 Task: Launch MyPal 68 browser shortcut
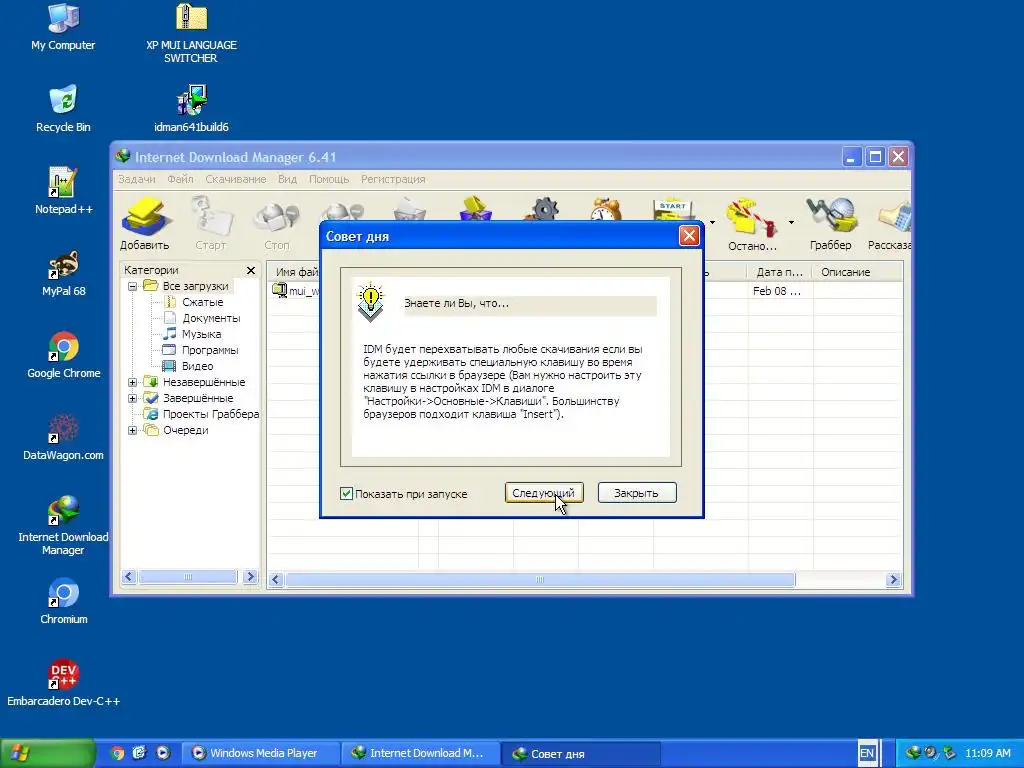pyautogui.click(x=63, y=273)
